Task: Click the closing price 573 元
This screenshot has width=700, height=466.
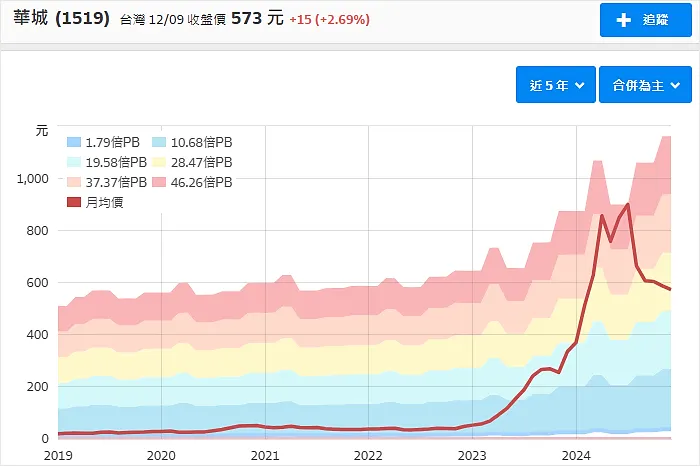Action: click(257, 18)
